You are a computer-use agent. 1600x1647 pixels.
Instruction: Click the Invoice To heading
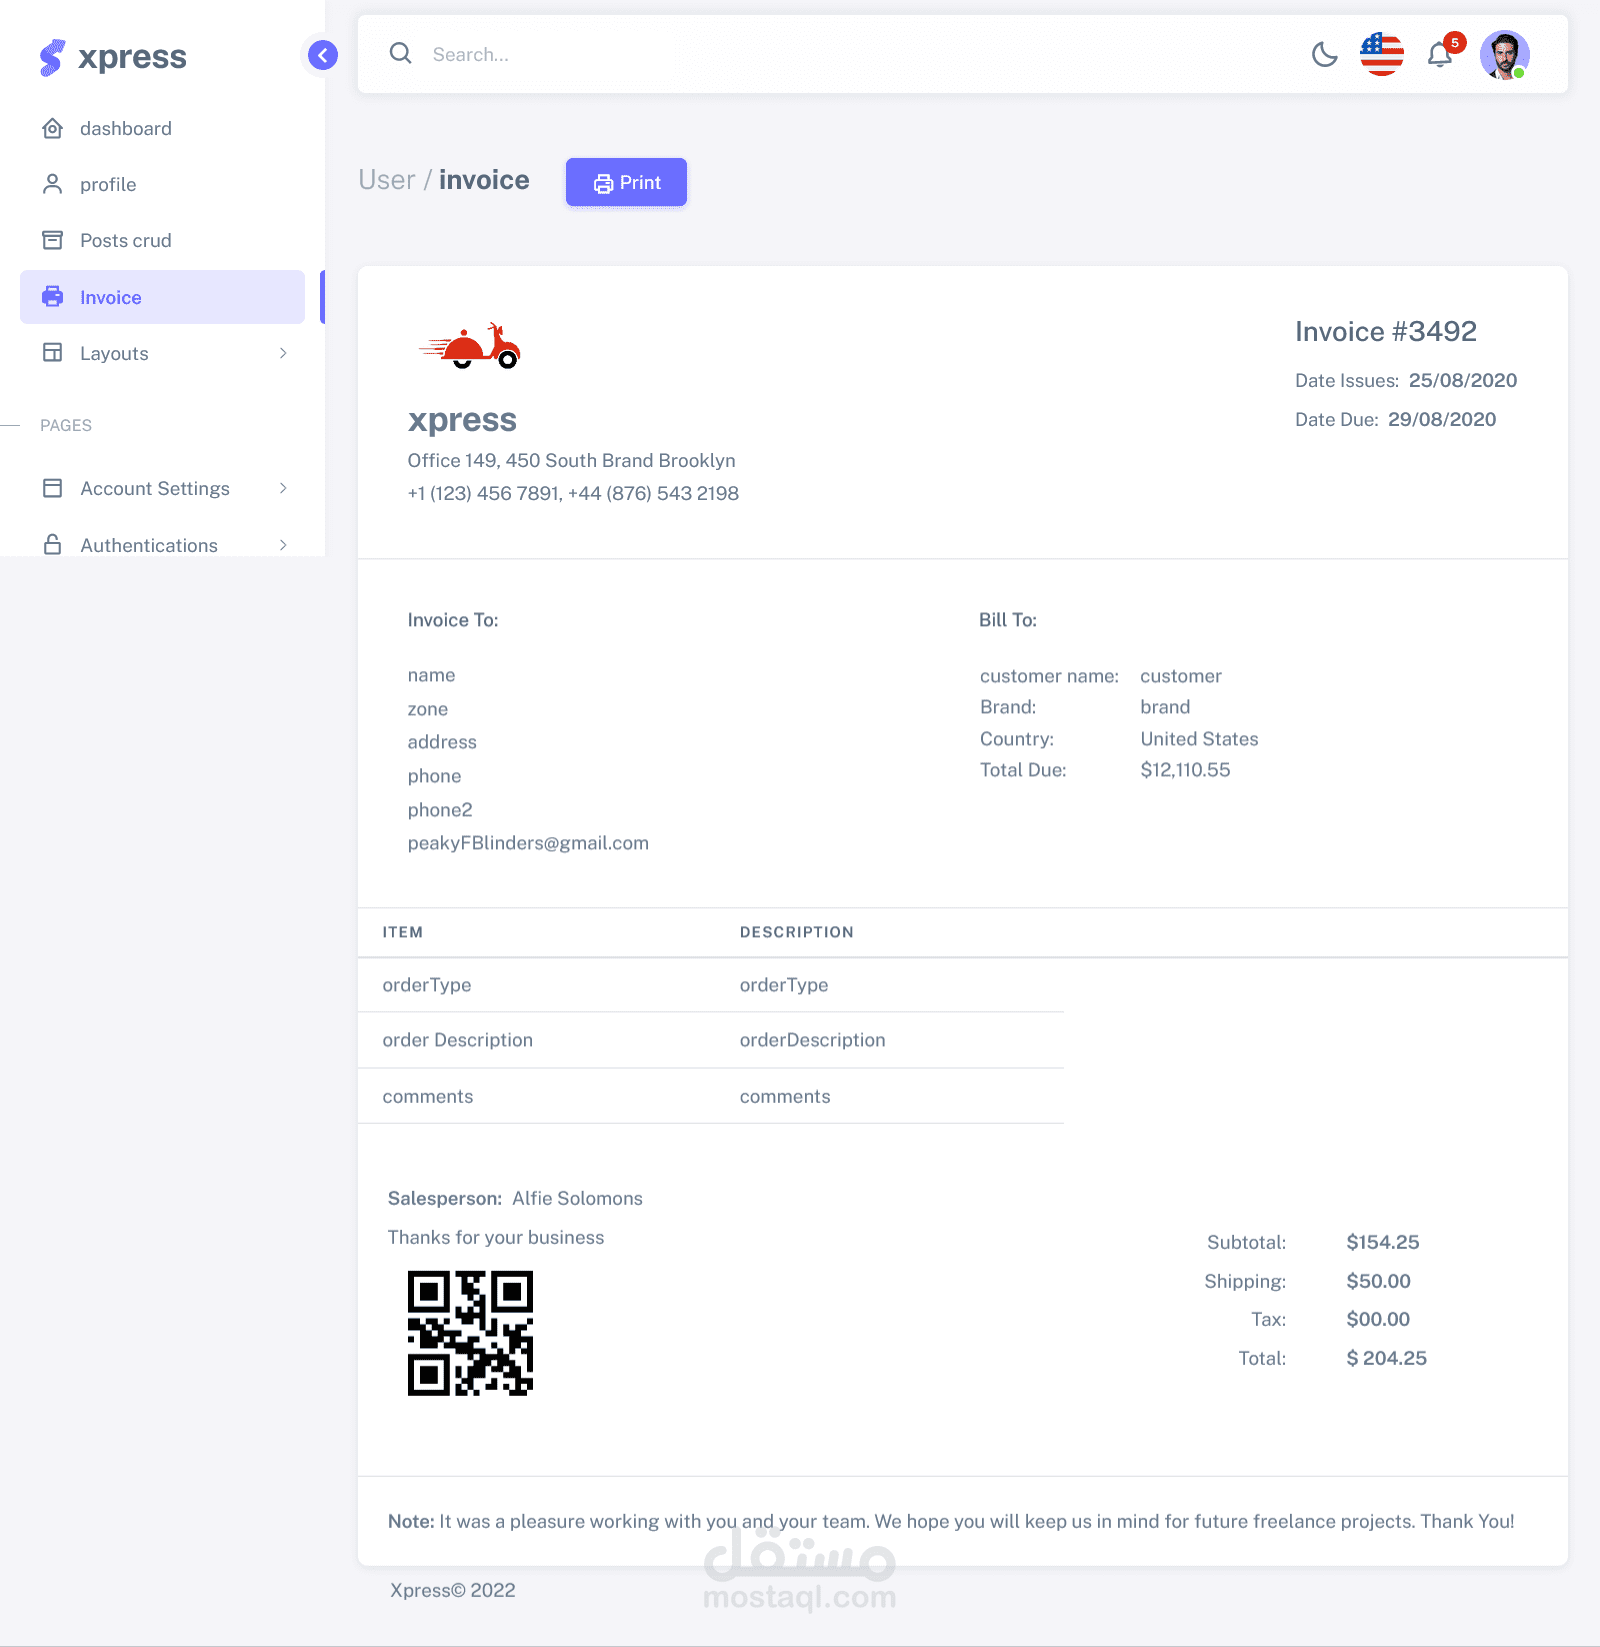point(453,620)
